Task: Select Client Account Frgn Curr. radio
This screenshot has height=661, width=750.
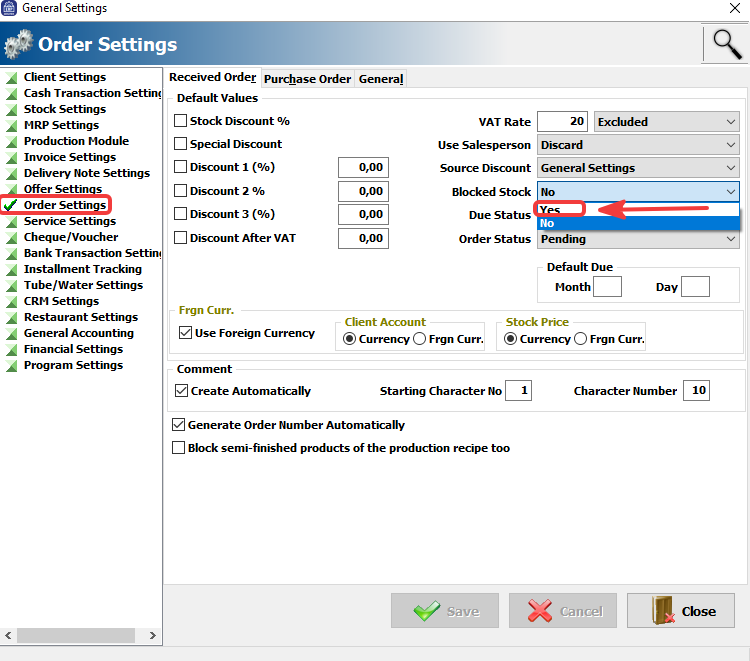Action: (x=419, y=339)
